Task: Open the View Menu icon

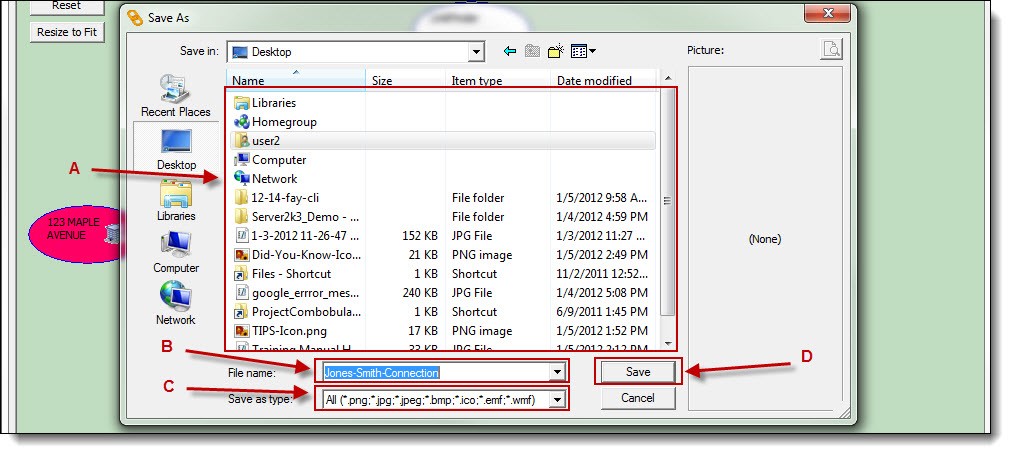Action: (583, 51)
